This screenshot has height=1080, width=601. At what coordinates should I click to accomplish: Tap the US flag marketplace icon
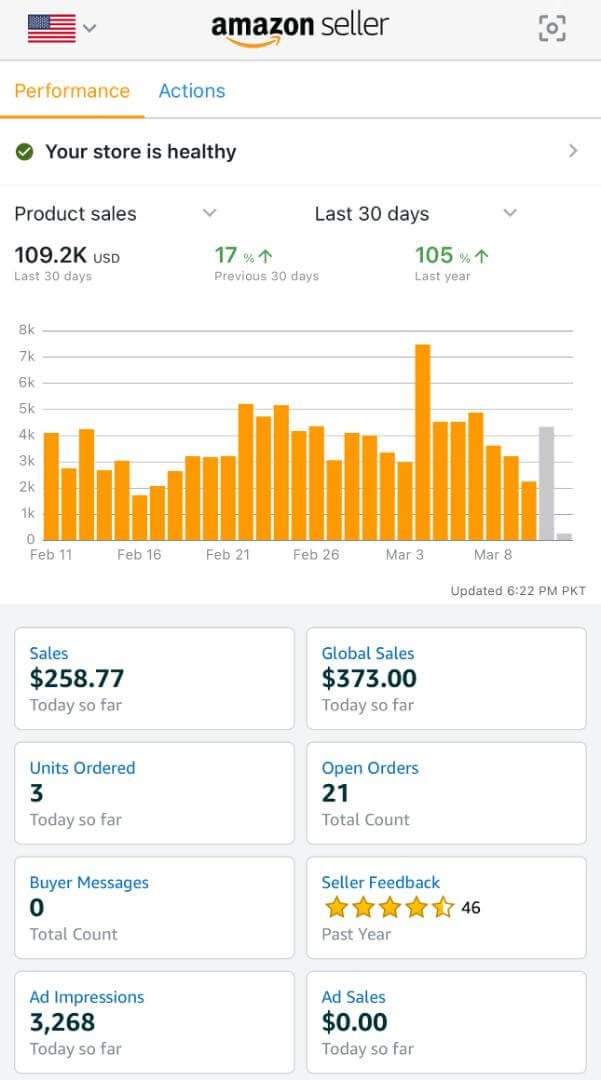click(52, 28)
